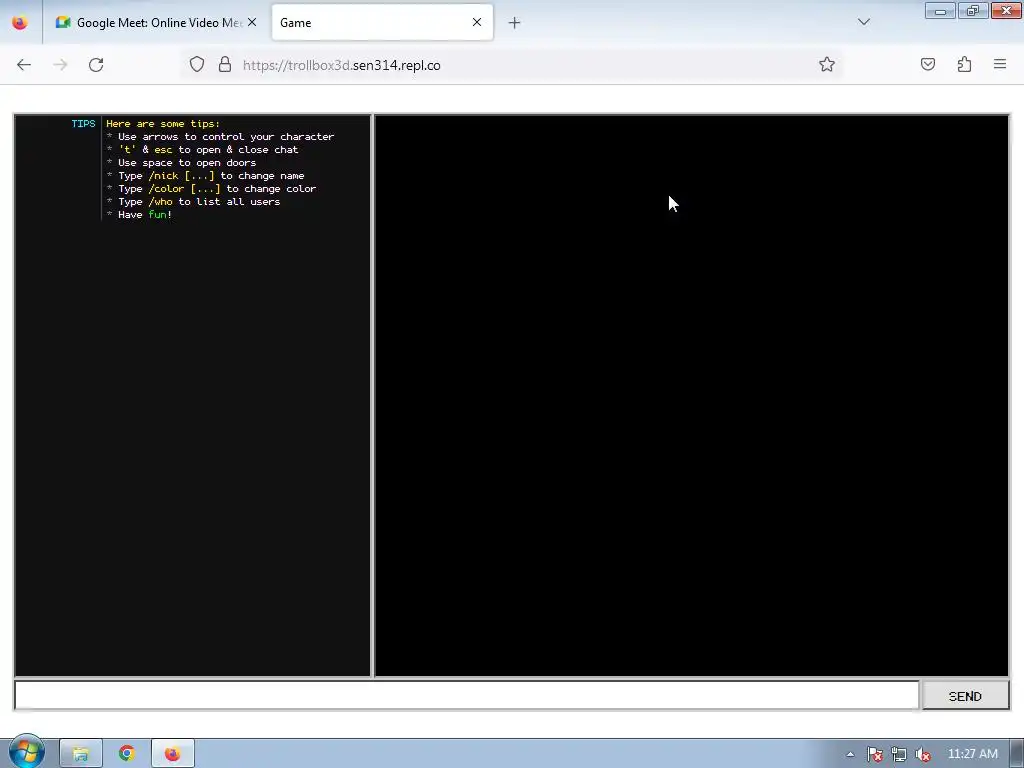Image resolution: width=1024 pixels, height=768 pixels.
Task: Save page to Pocket icon
Action: coord(928,64)
